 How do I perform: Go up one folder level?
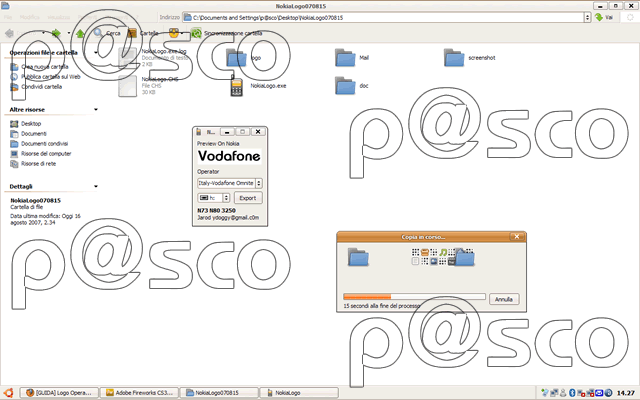[x=80, y=33]
